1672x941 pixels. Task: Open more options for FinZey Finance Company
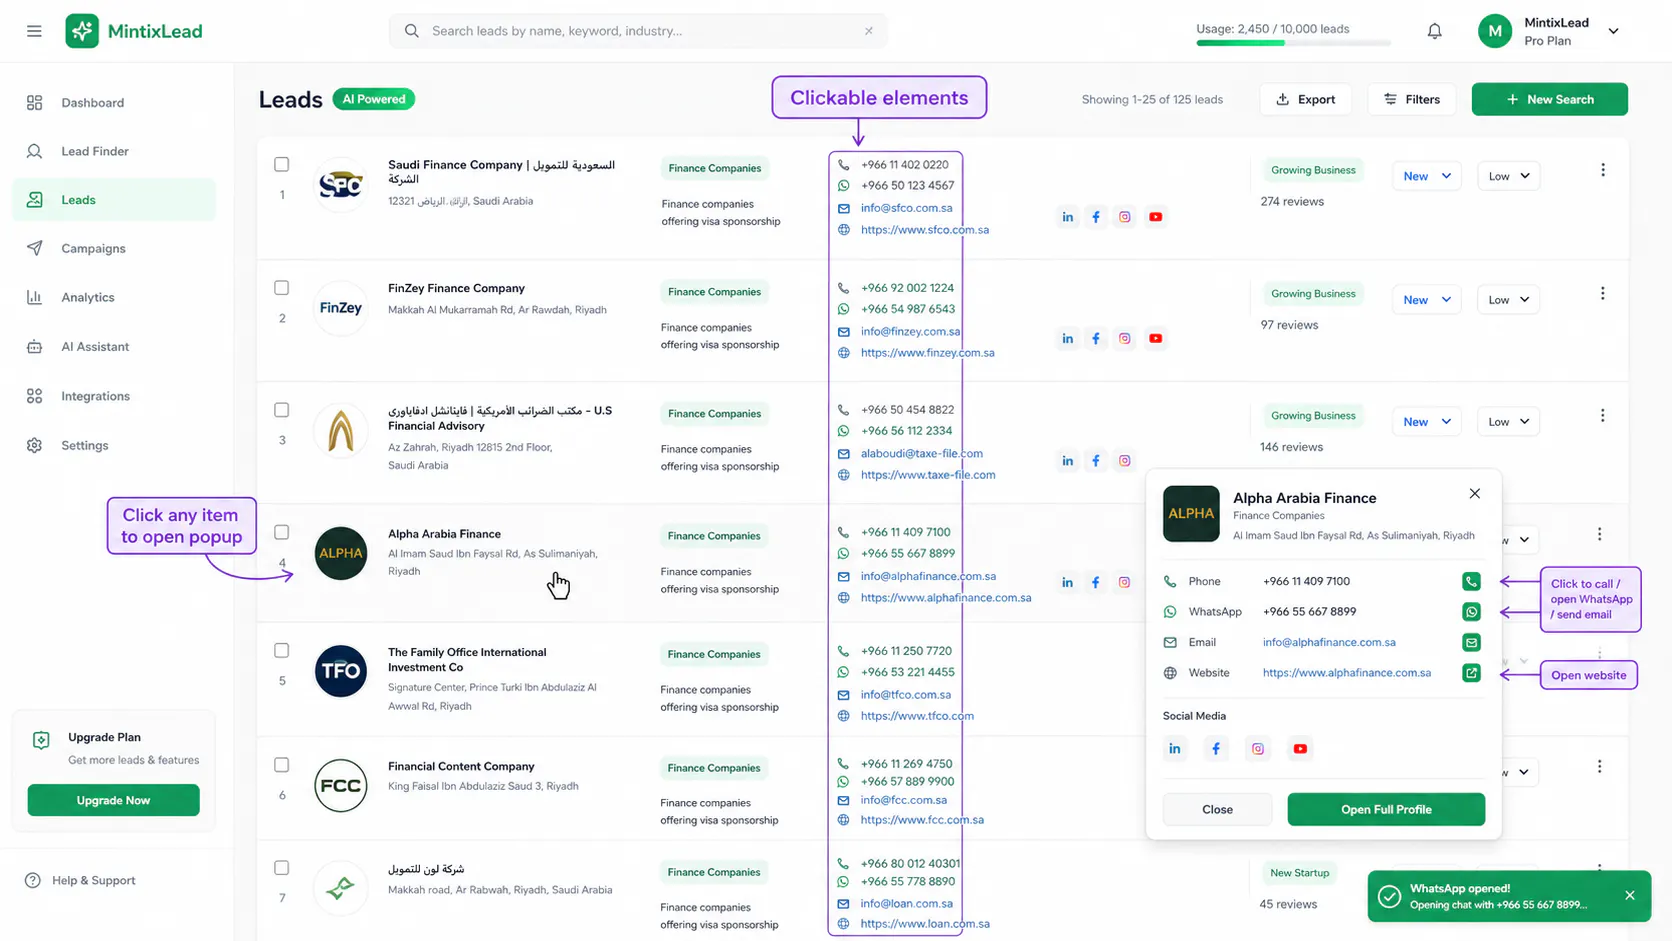(1603, 293)
